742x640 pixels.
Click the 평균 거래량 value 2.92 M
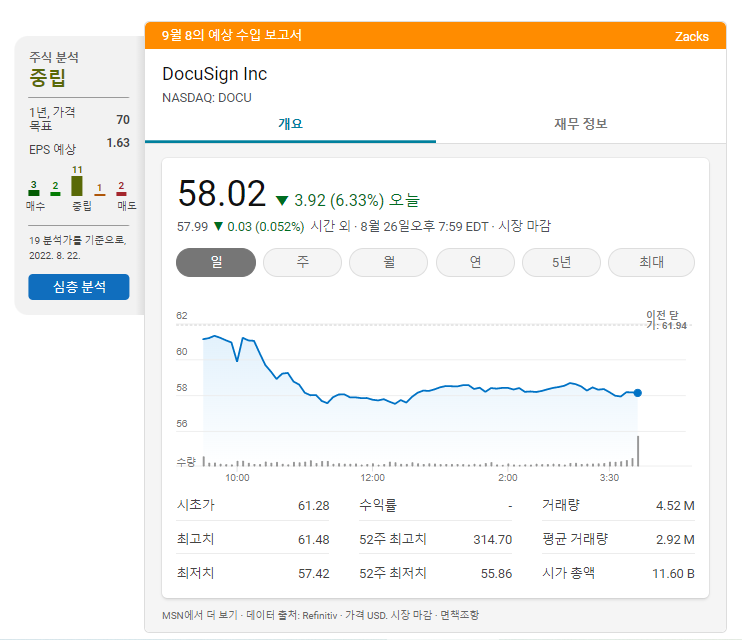pyautogui.click(x=675, y=540)
